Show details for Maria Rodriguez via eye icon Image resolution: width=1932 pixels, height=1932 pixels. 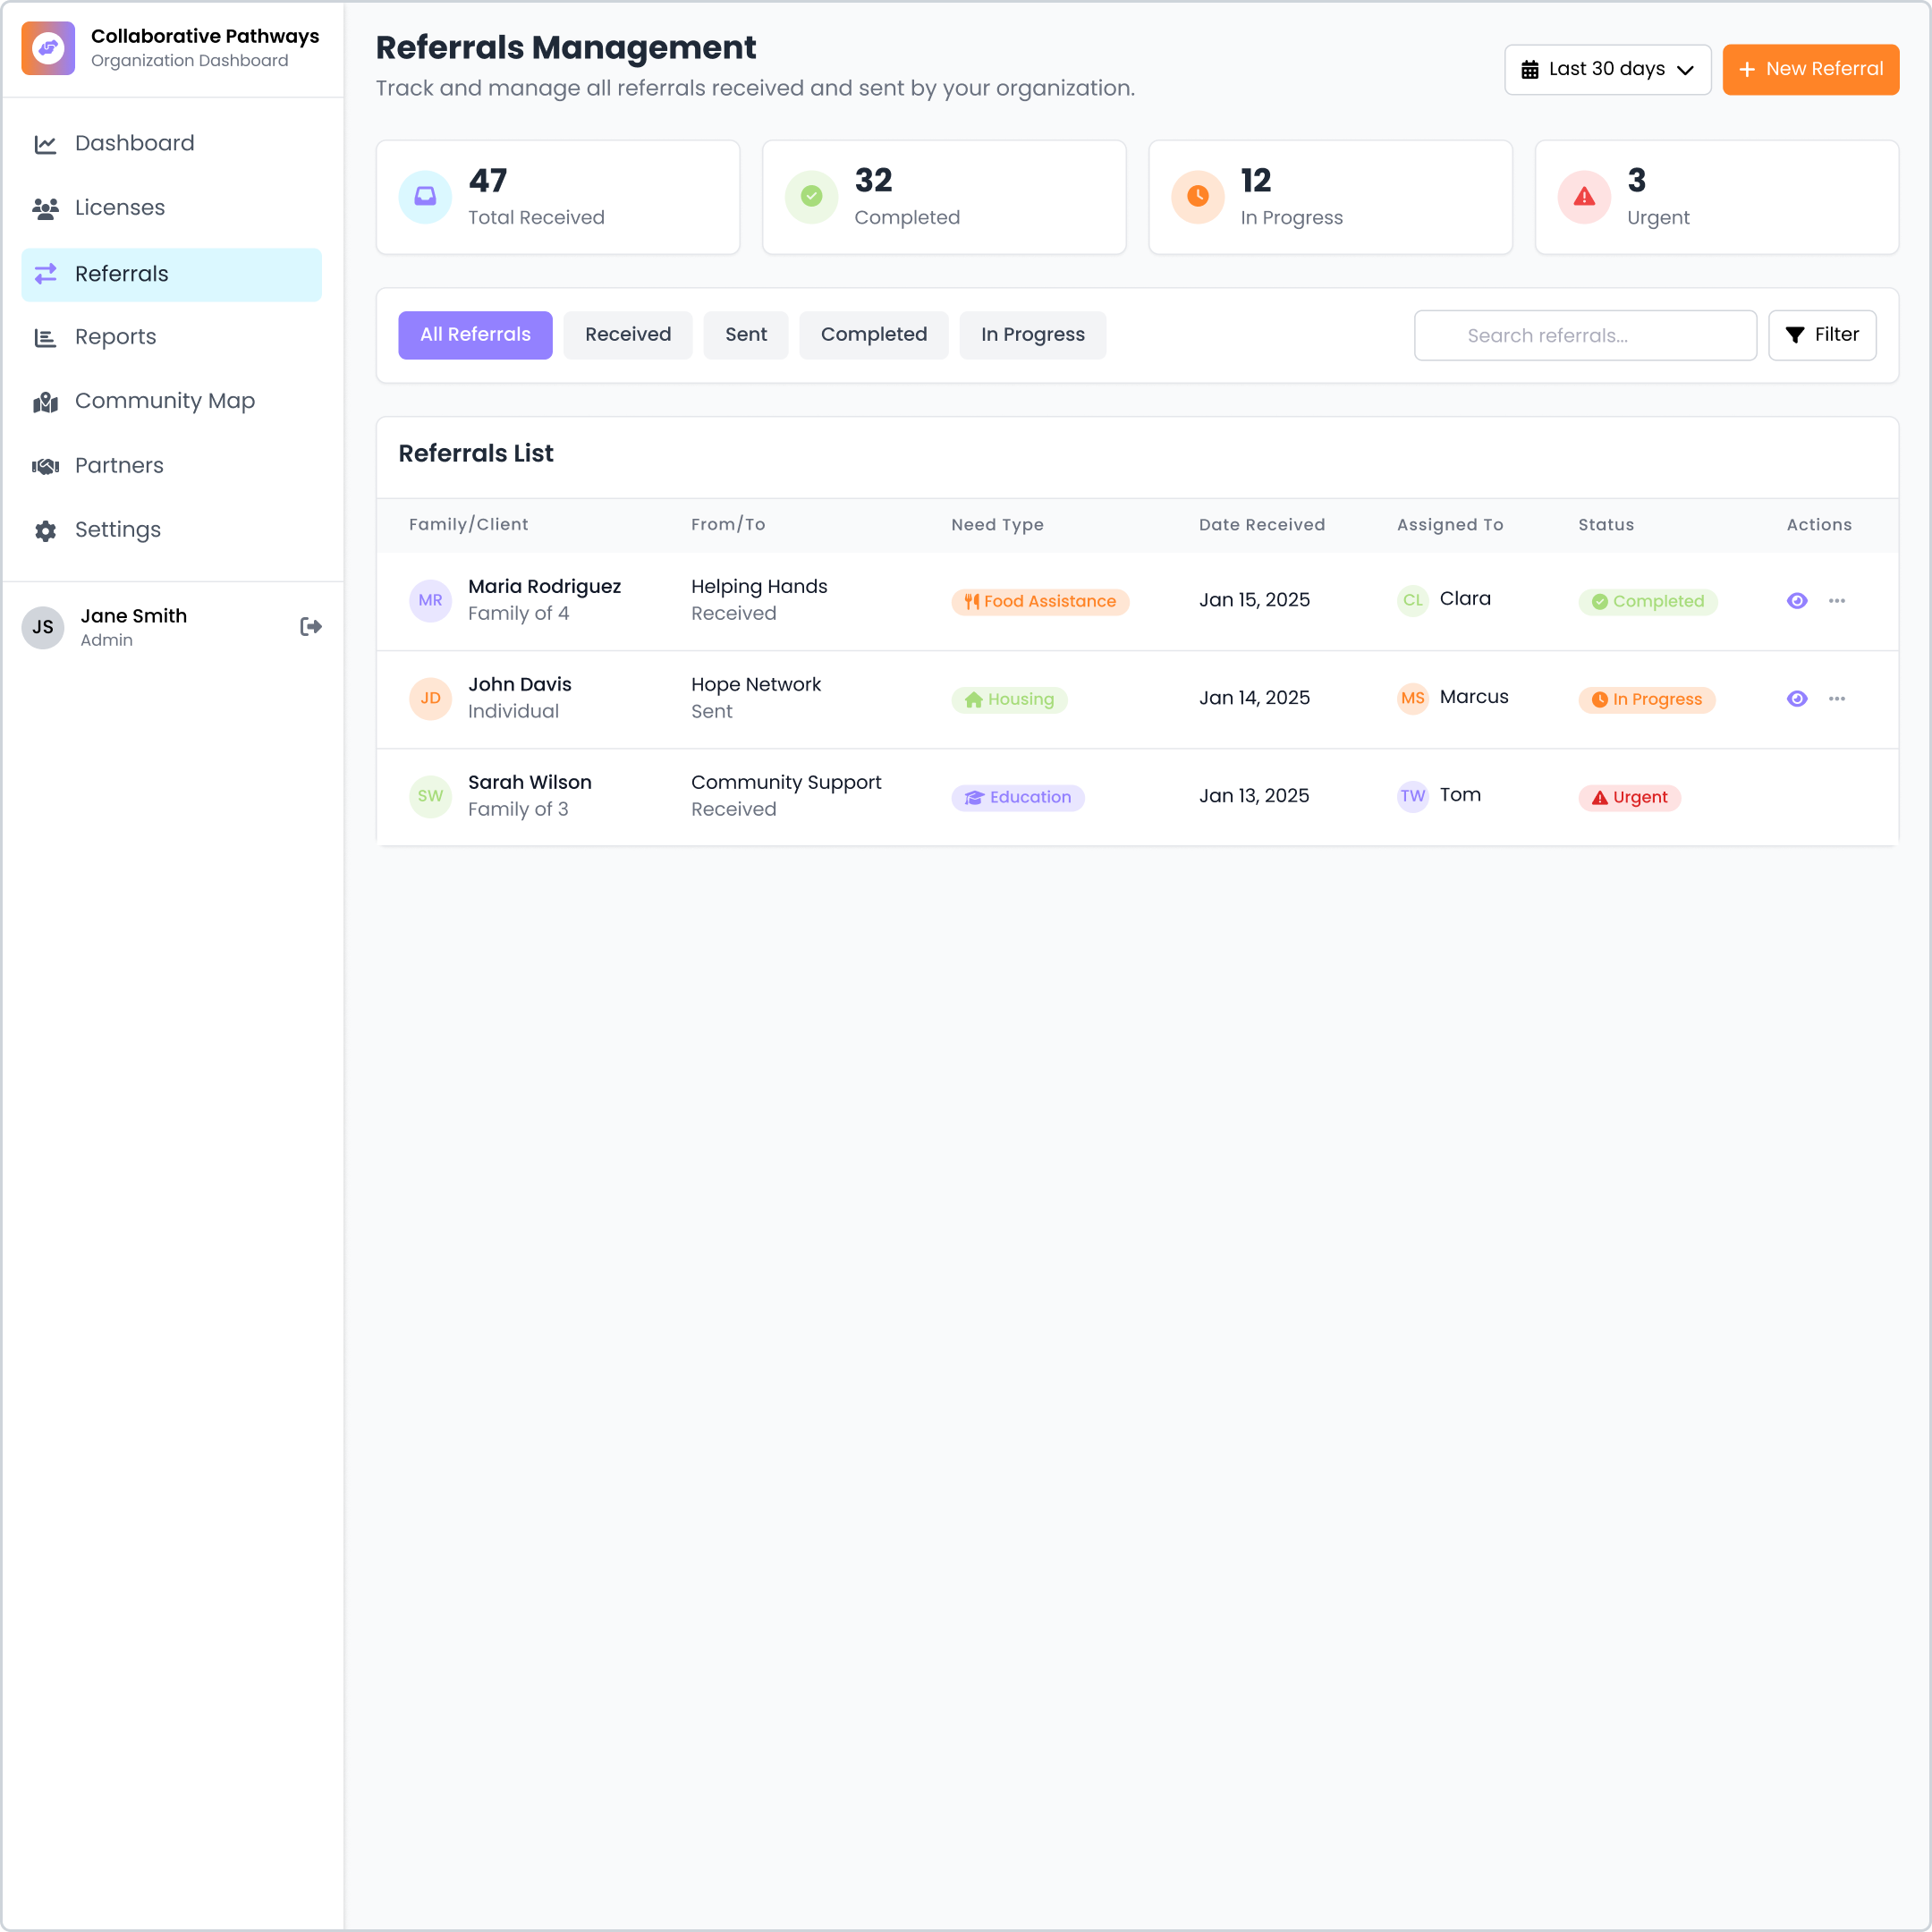coord(1797,600)
